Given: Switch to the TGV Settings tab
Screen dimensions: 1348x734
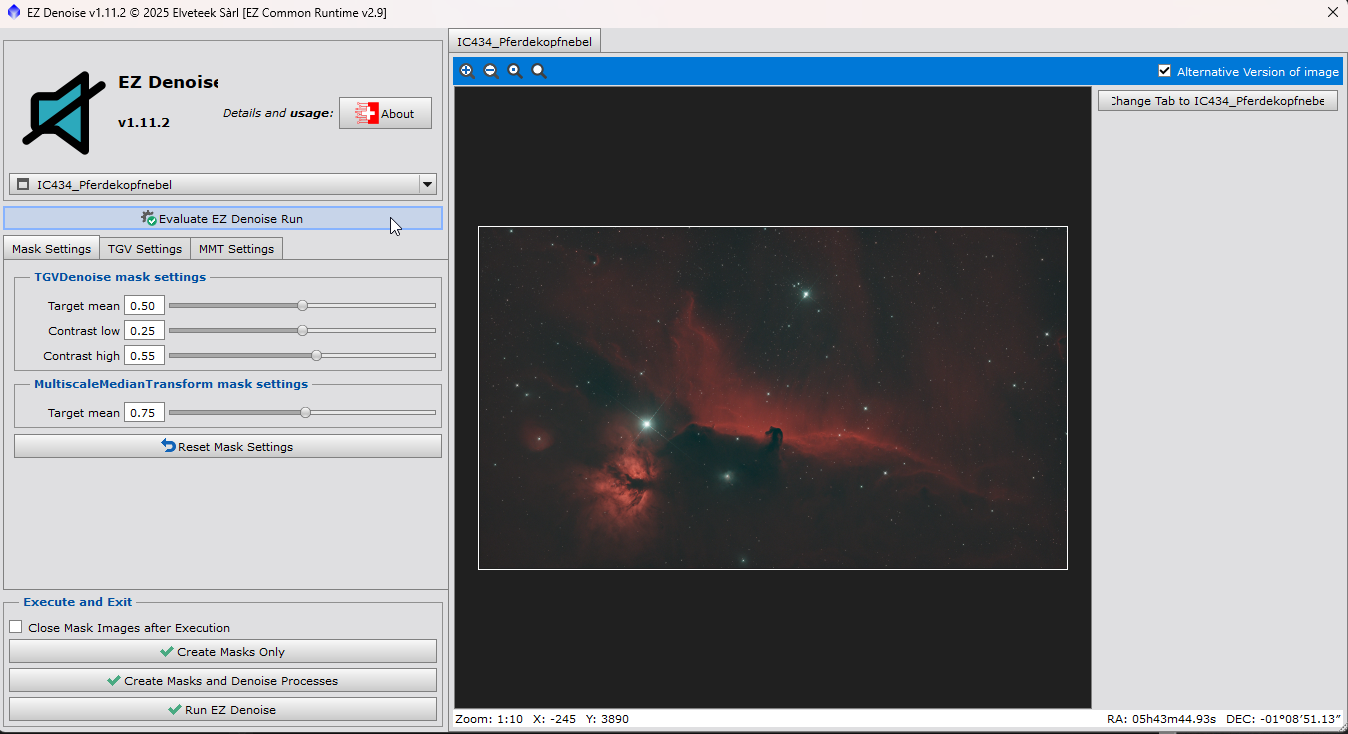Looking at the screenshot, I should pos(145,249).
